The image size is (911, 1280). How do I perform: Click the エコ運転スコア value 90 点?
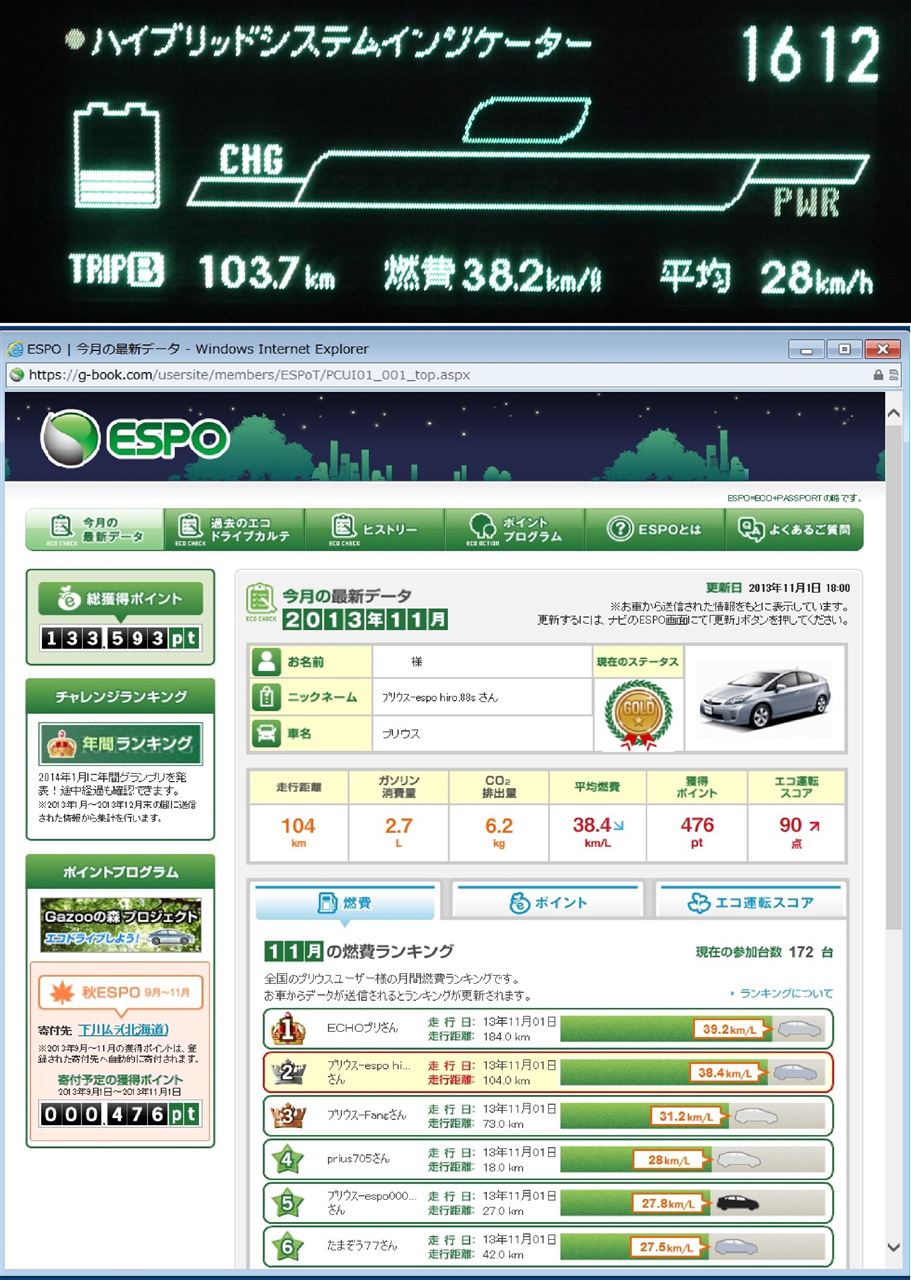tap(797, 831)
